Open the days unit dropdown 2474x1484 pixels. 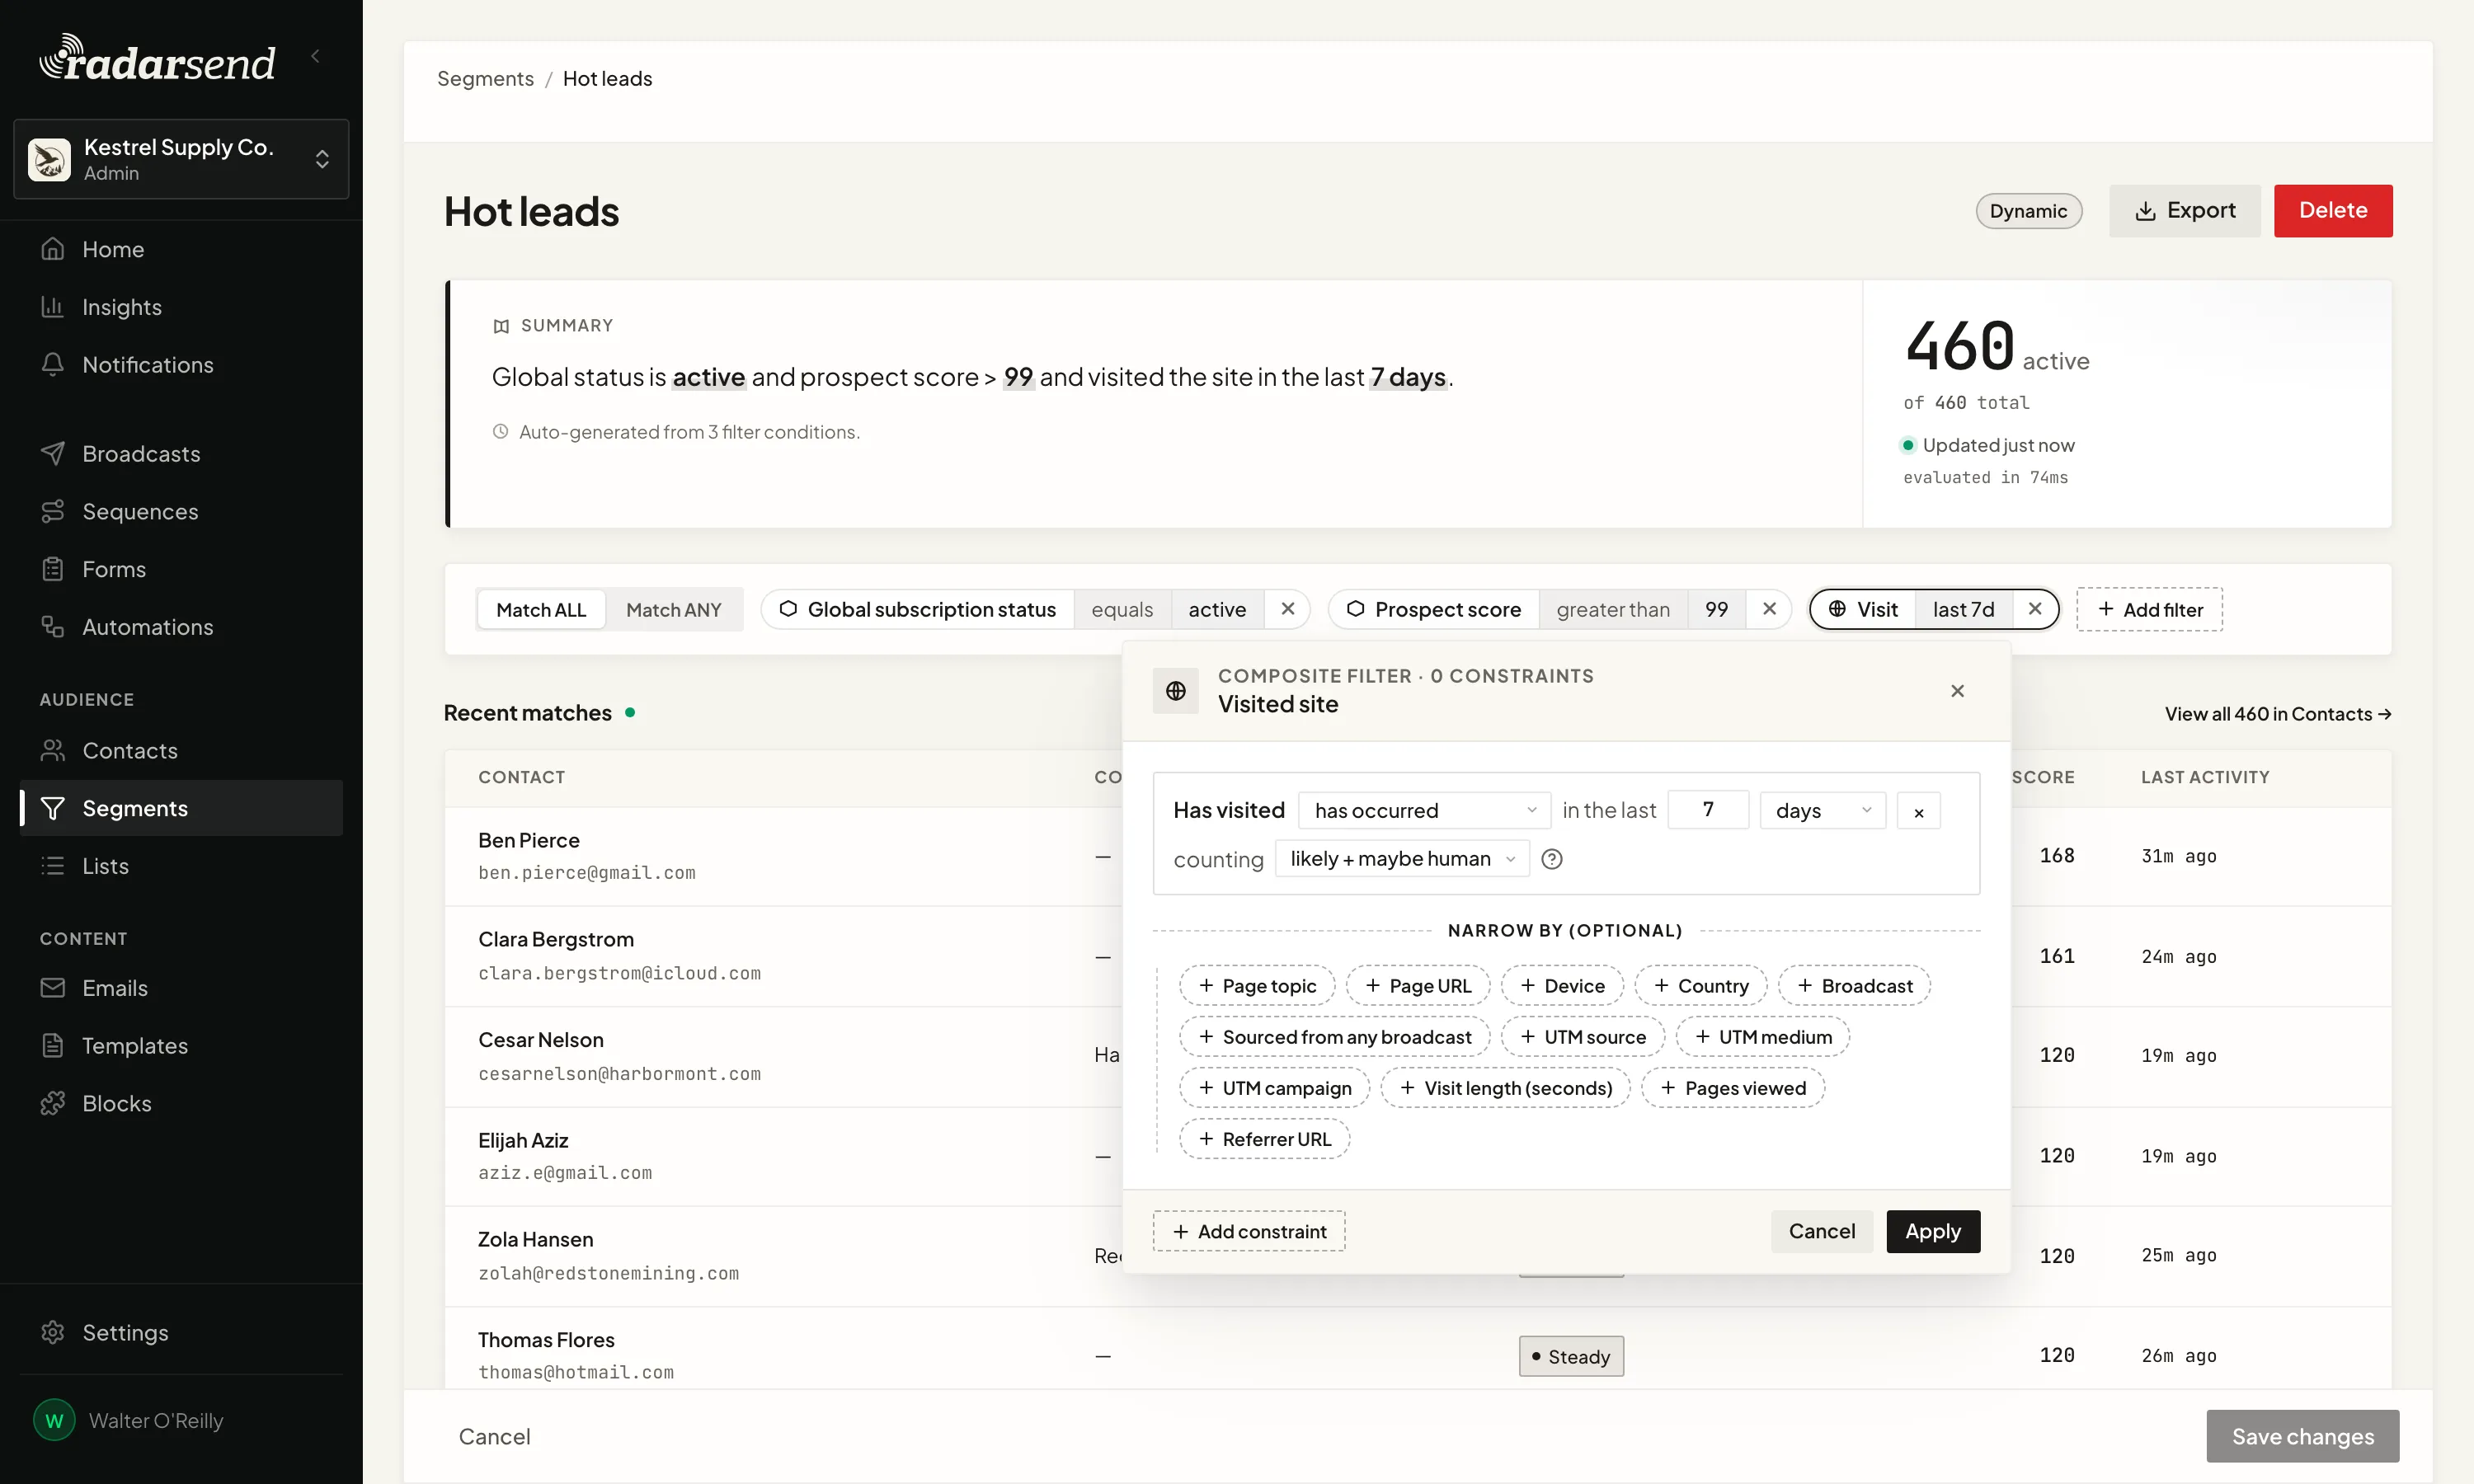[1822, 810]
